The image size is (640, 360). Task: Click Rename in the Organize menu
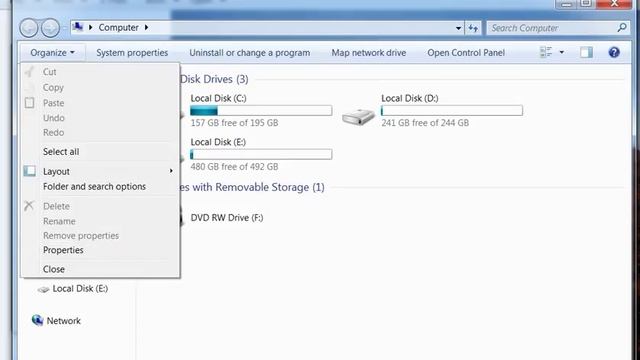(x=59, y=221)
